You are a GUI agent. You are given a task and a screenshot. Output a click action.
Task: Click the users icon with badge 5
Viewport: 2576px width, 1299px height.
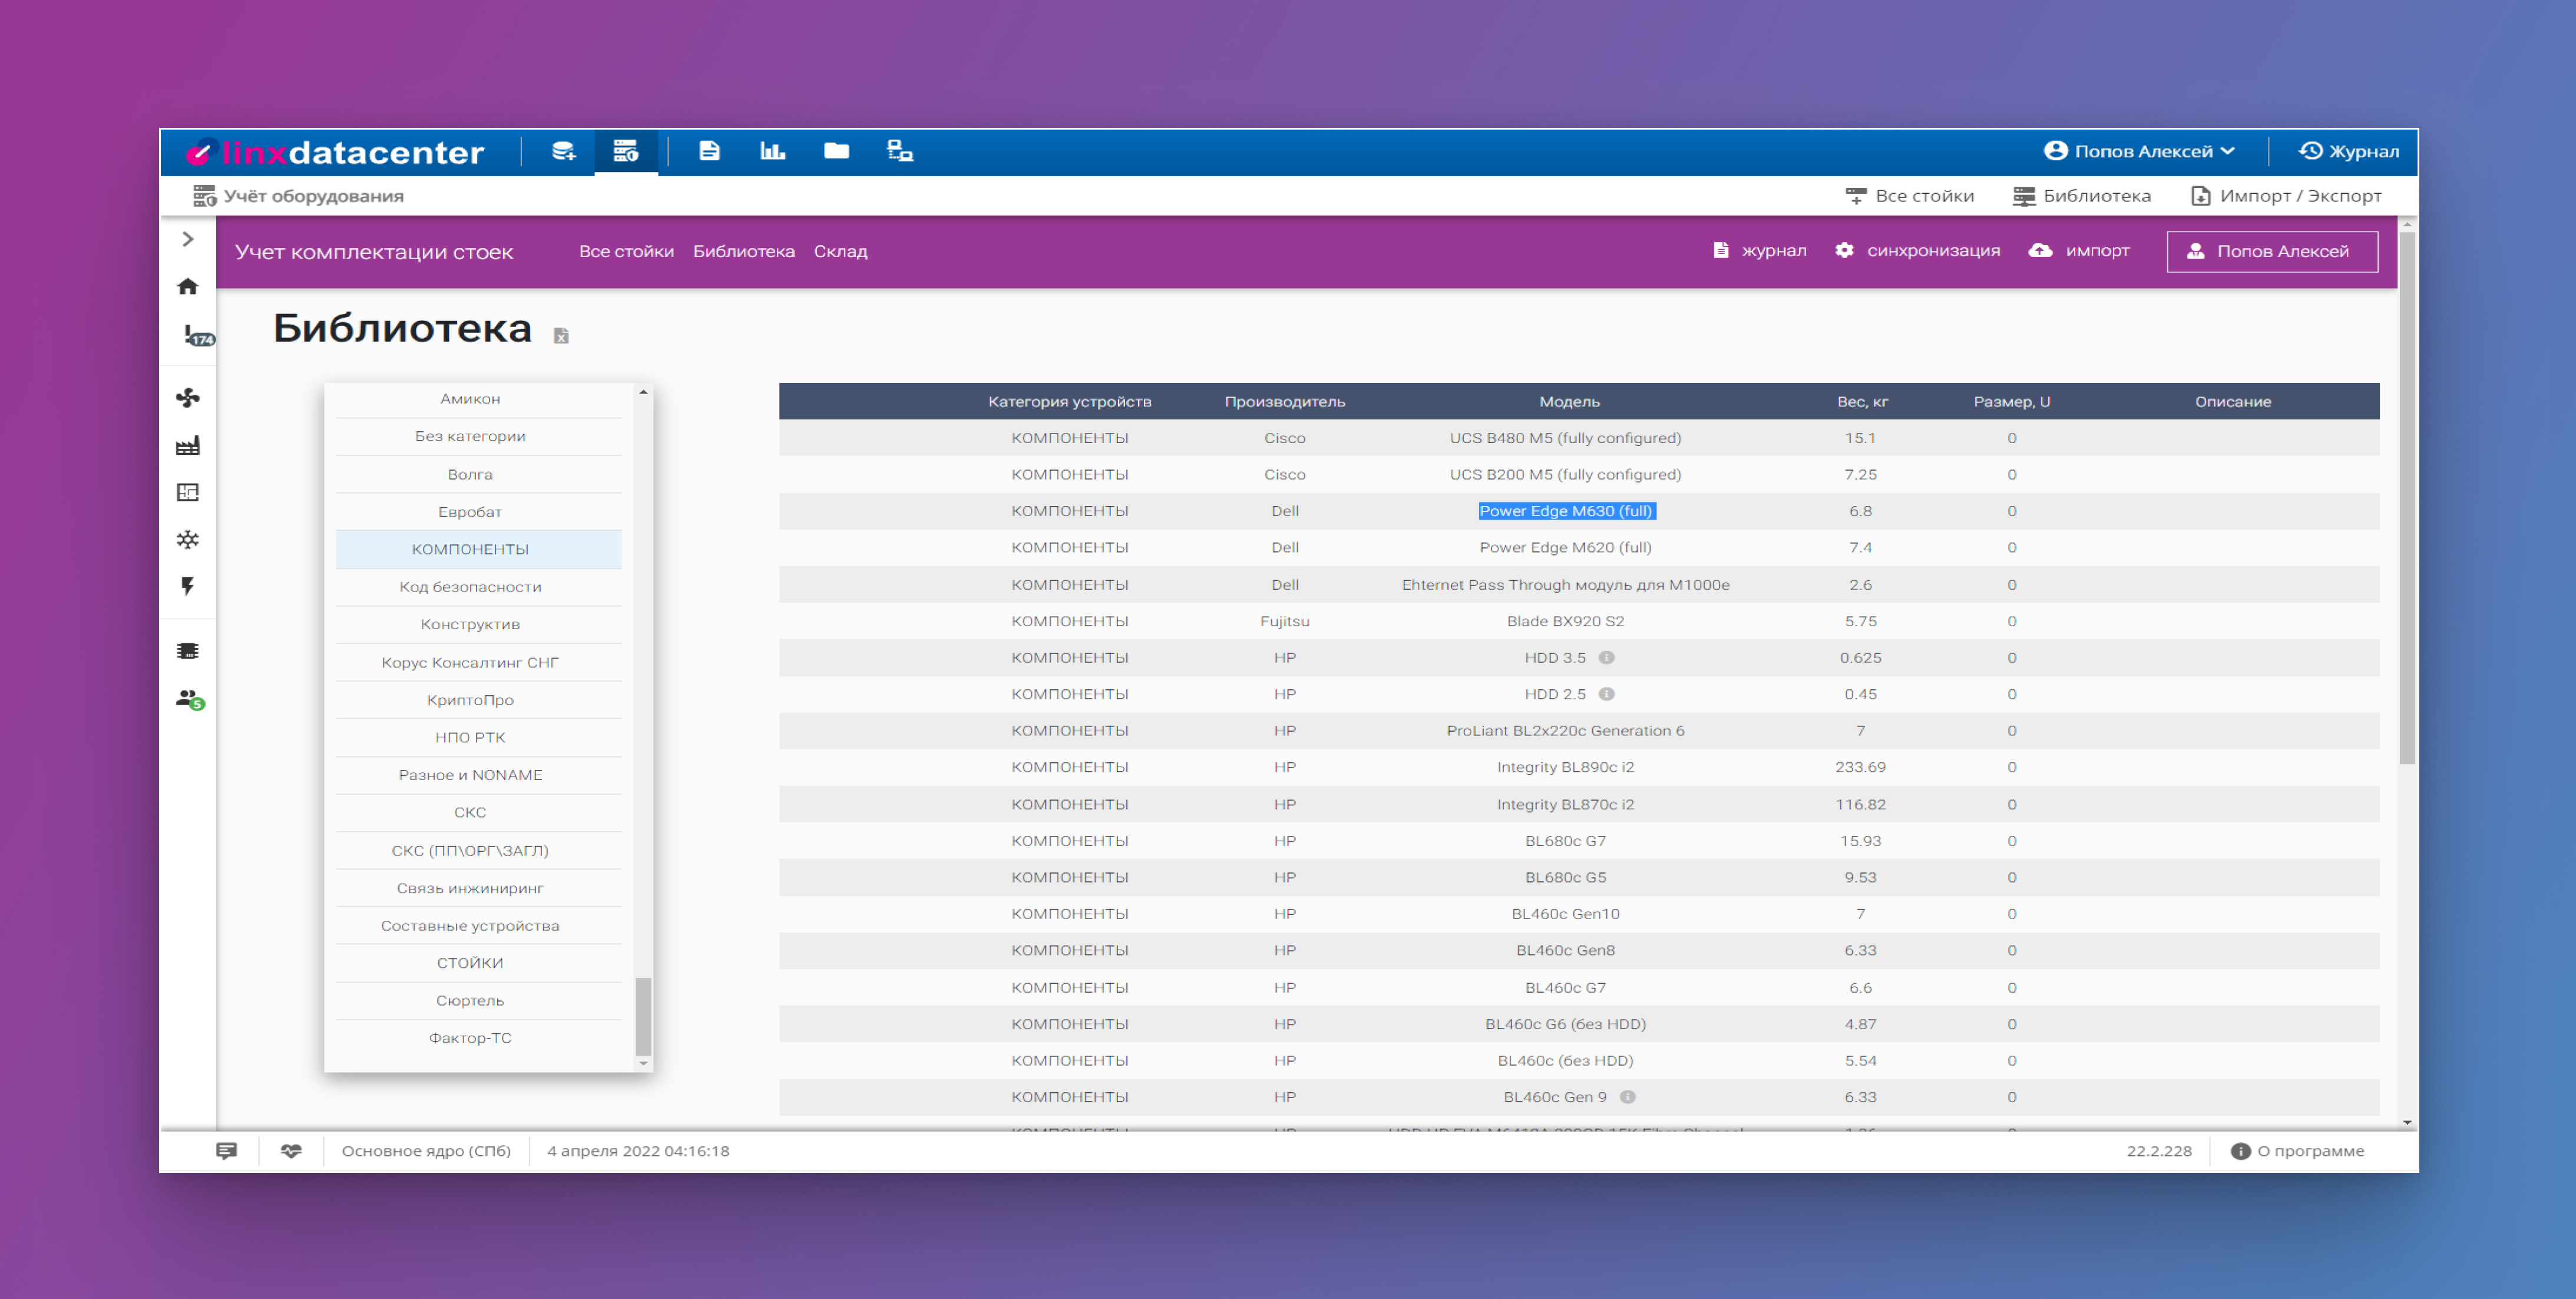tap(190, 700)
